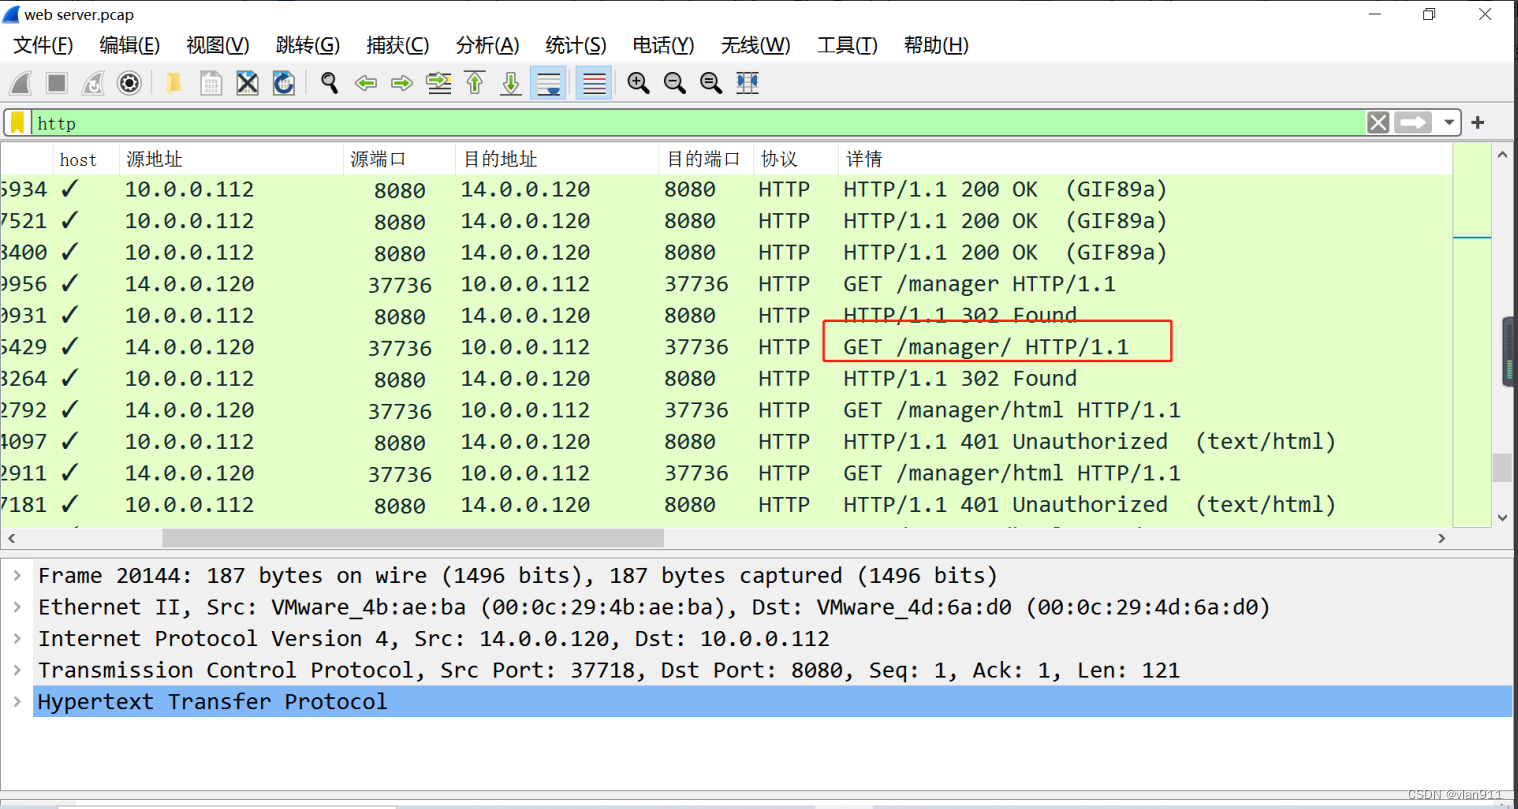Find a packet with magnifier icon
The height and width of the screenshot is (809, 1518).
329,83
